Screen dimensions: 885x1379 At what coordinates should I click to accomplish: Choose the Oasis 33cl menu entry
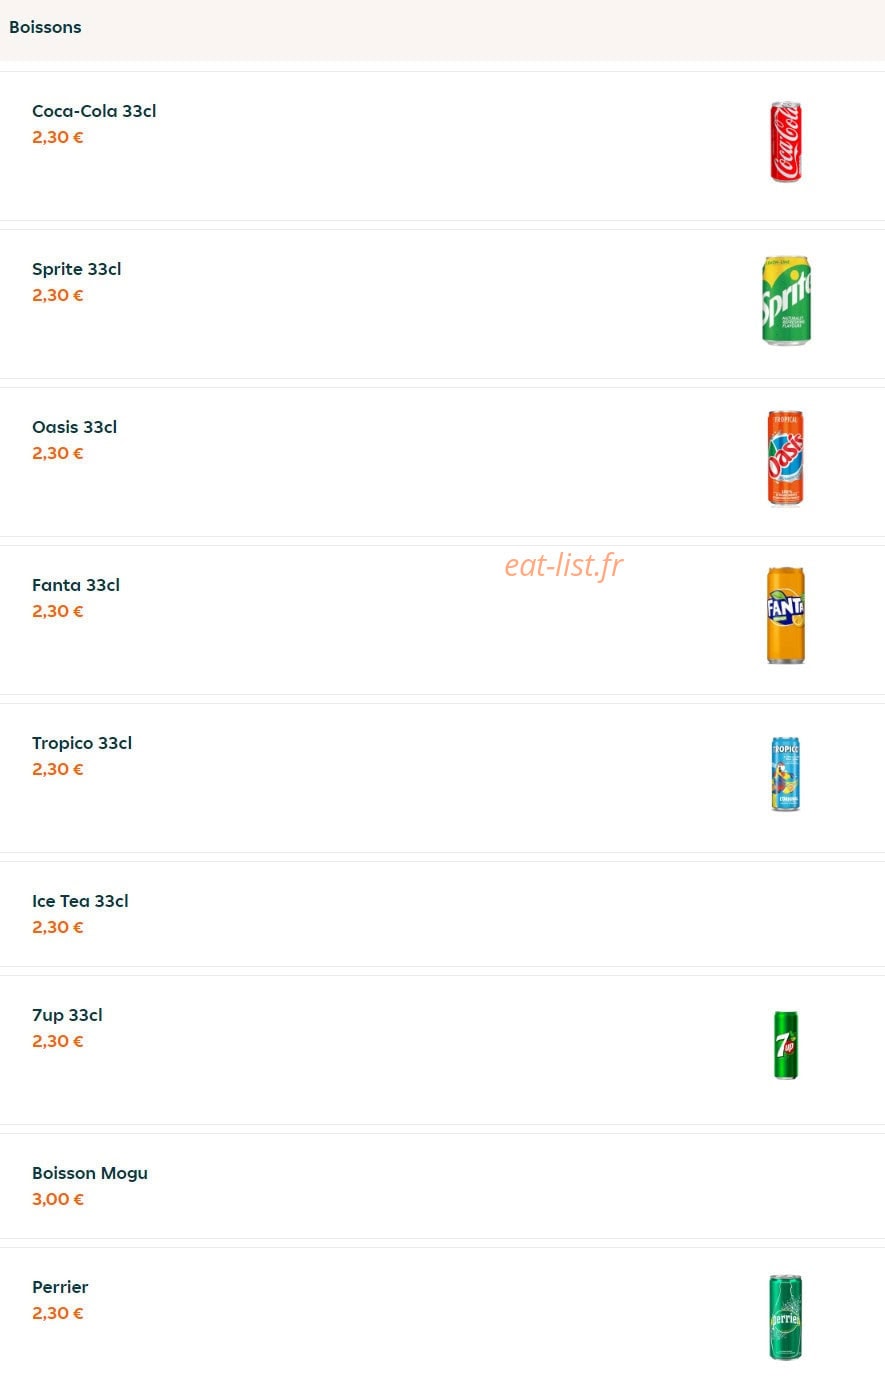click(x=74, y=427)
